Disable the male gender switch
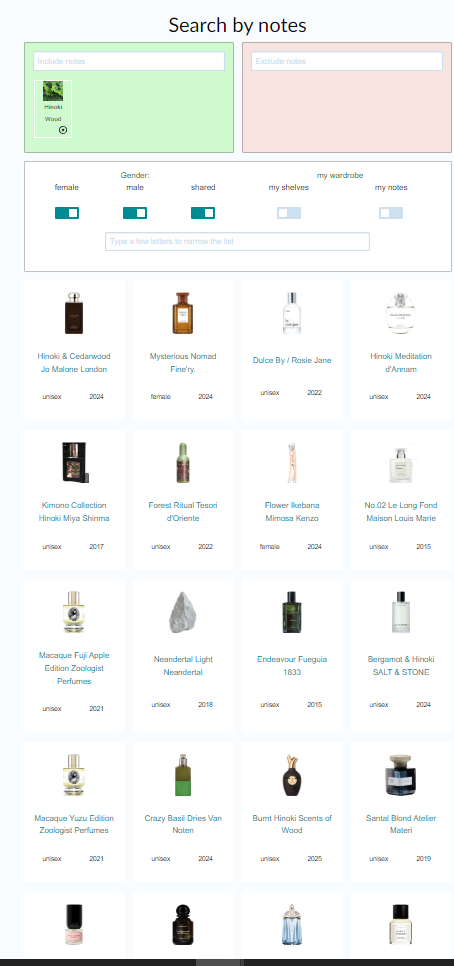The height and width of the screenshot is (966, 454). [x=135, y=213]
